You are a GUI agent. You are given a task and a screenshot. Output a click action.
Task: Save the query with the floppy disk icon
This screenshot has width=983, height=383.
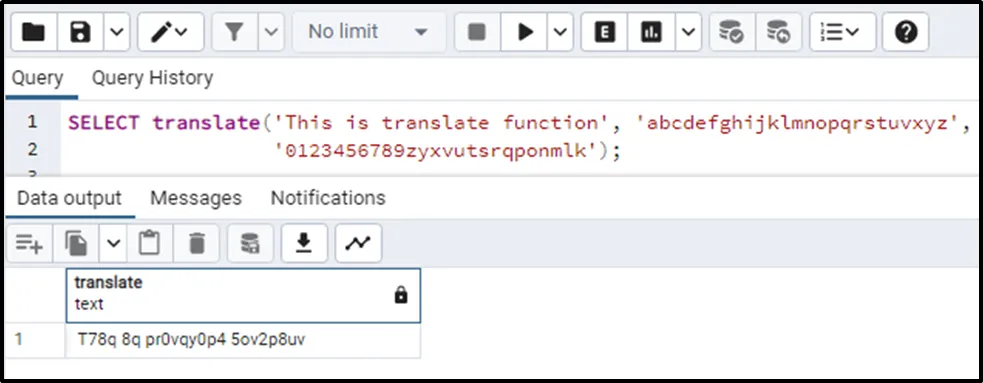point(80,32)
